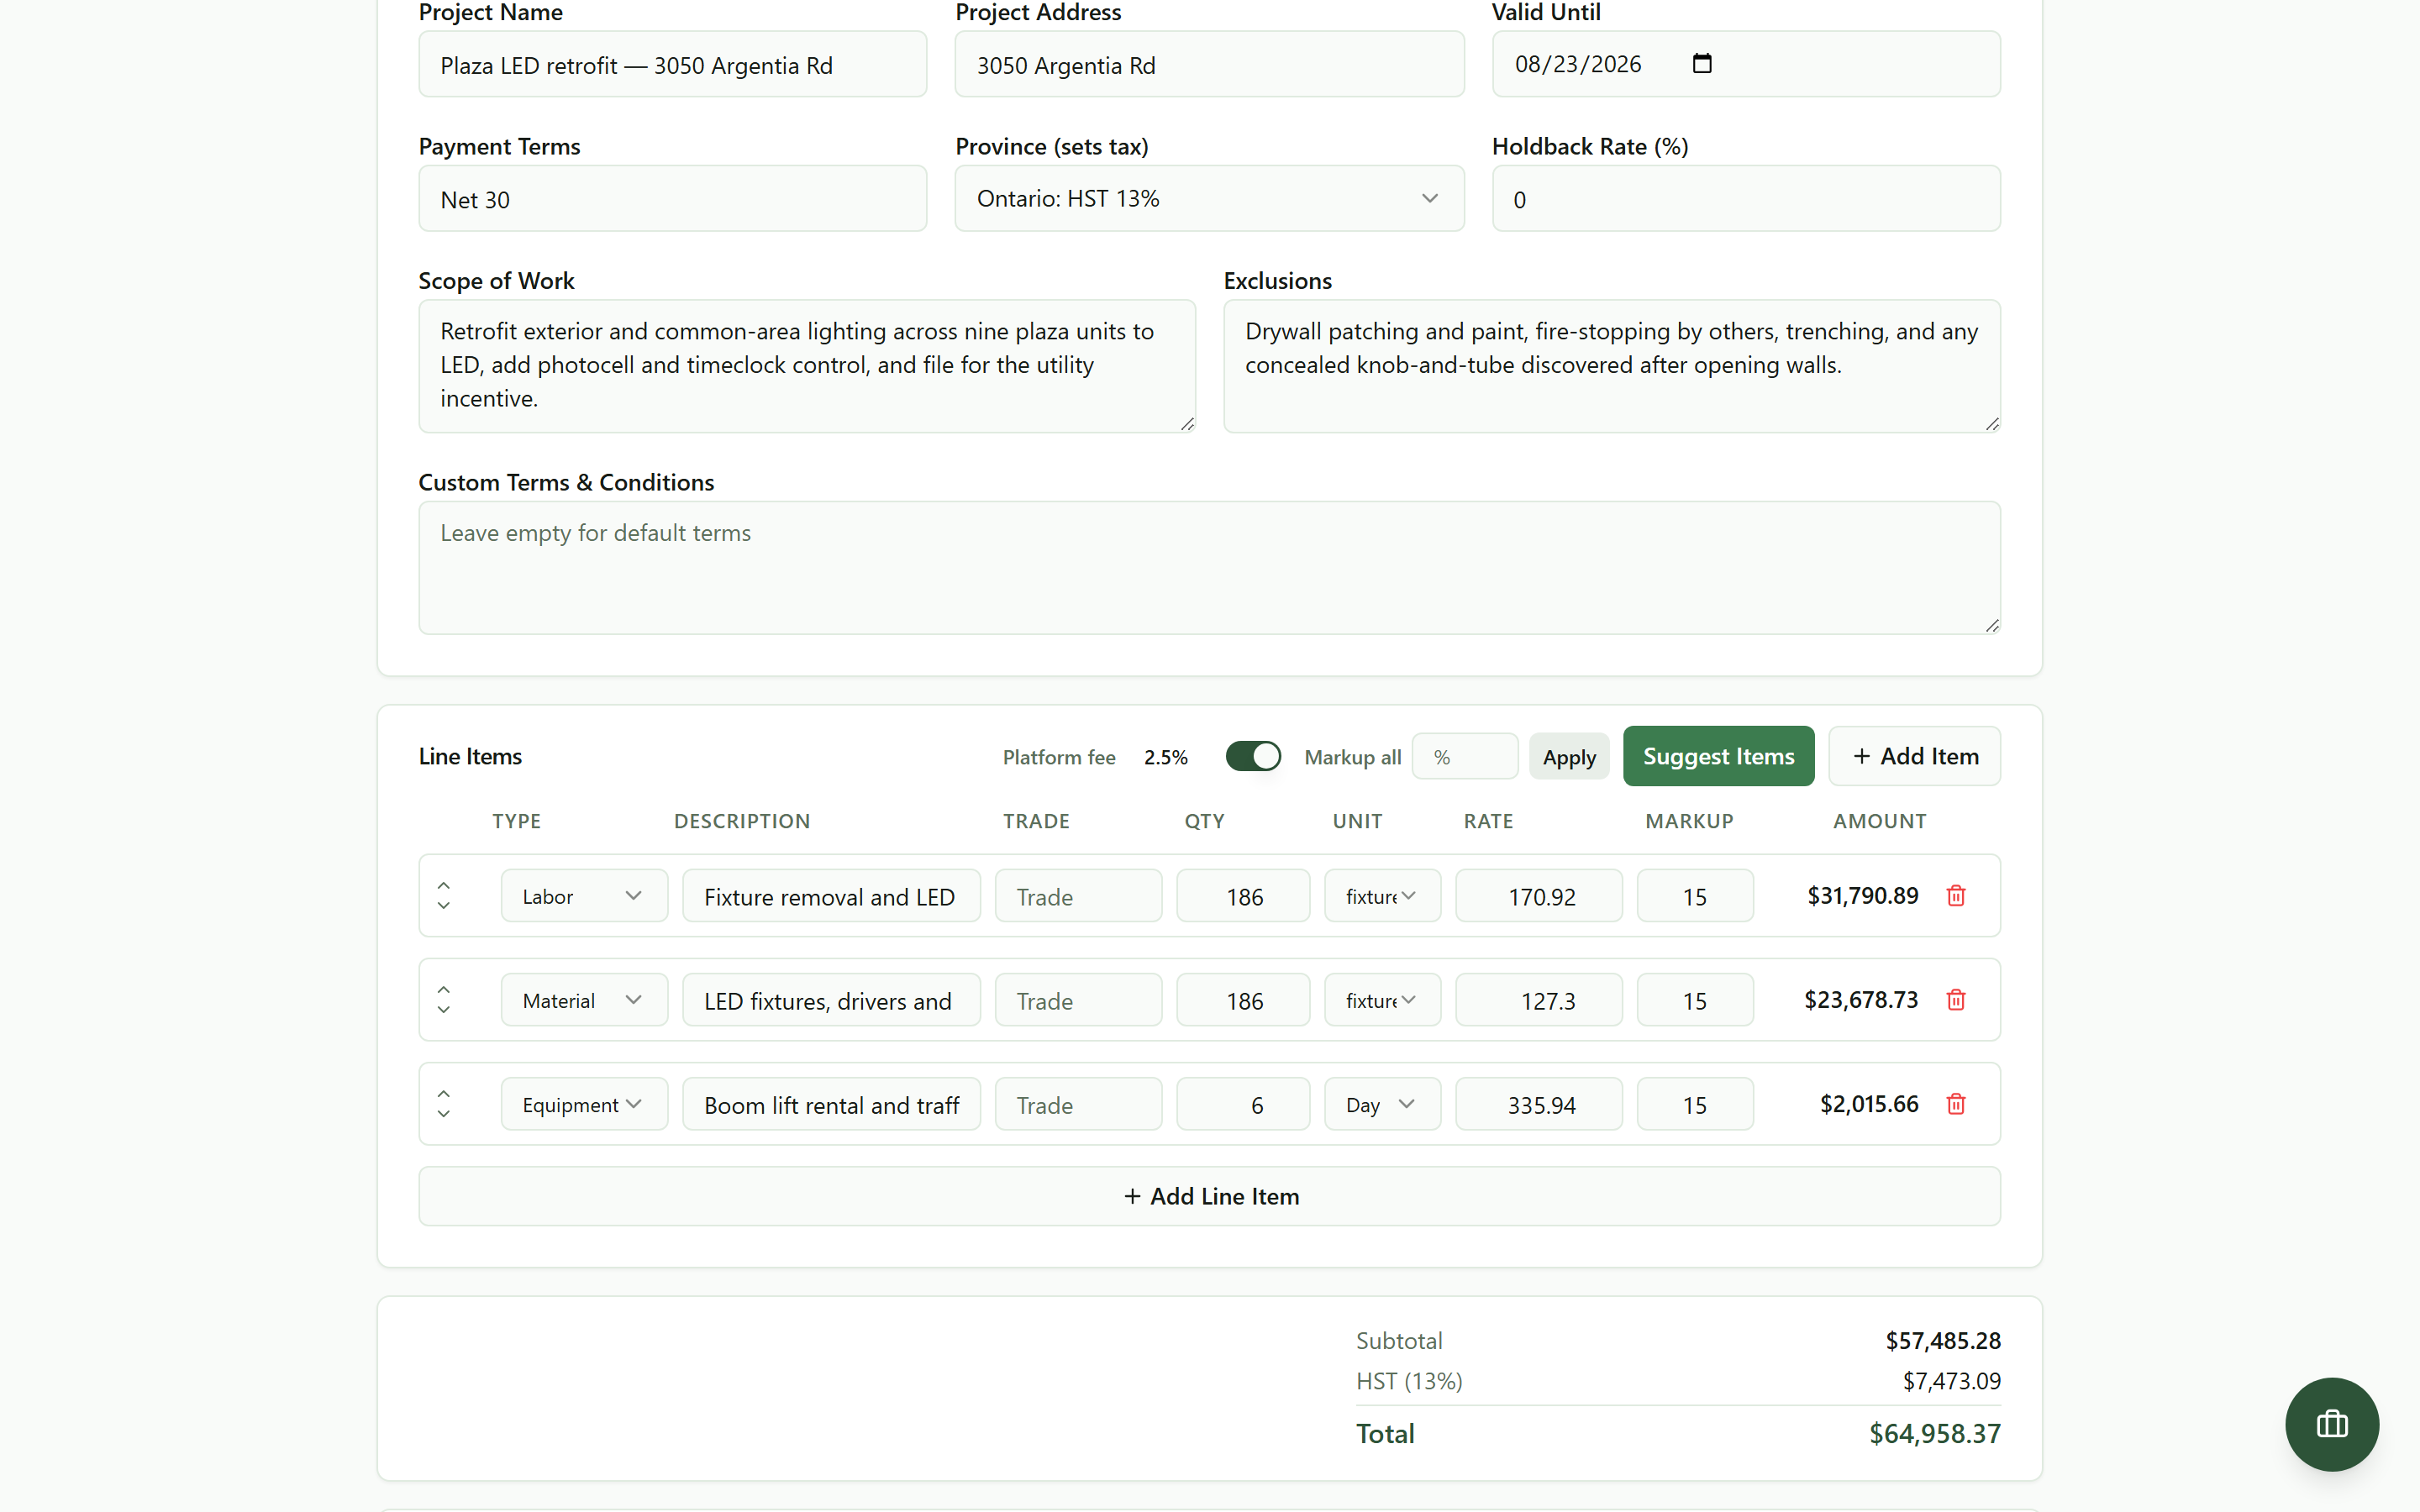
Task: Click the Total value $64,958.37
Action: point(1934,1434)
